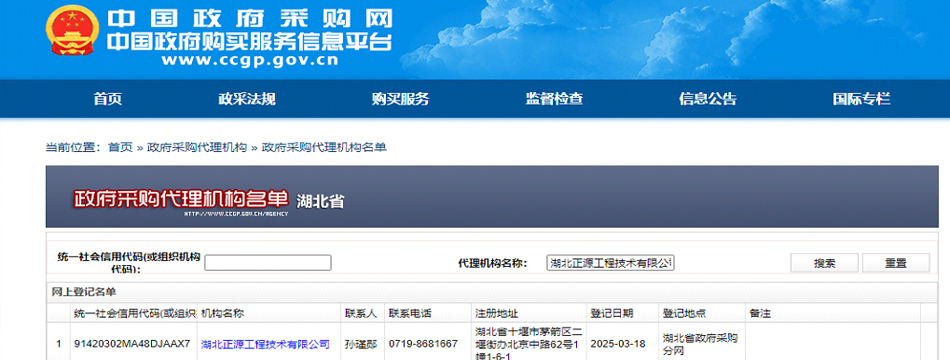Click the 联系人 column header
950x360 pixels.
pos(363,313)
